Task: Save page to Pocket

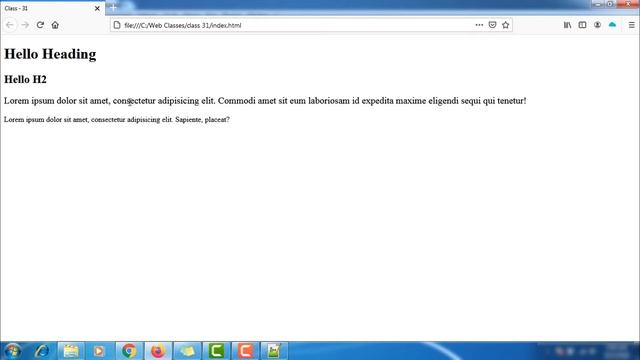Action: (492, 25)
